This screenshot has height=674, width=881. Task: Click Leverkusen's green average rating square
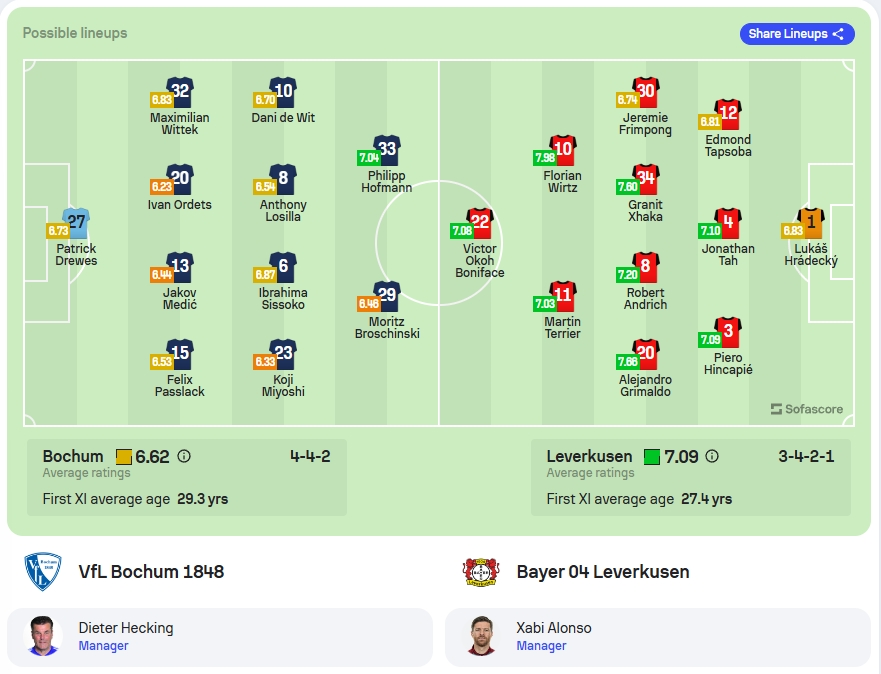[x=652, y=457]
